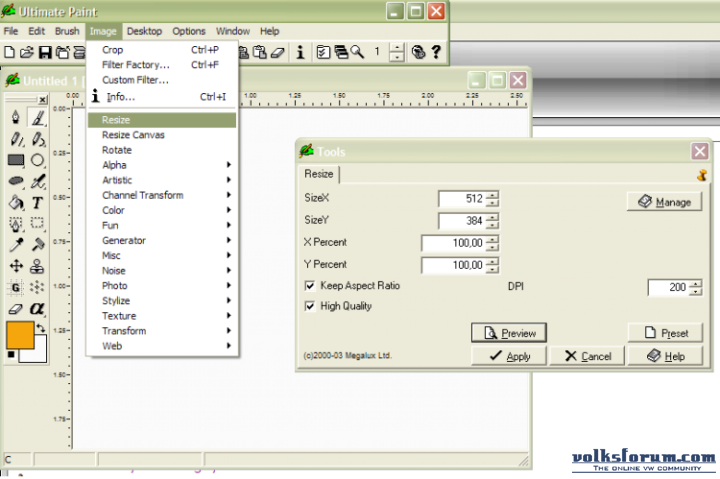Viewport: 720px width, 479px height.
Task: Click the Preset button
Action: [665, 333]
